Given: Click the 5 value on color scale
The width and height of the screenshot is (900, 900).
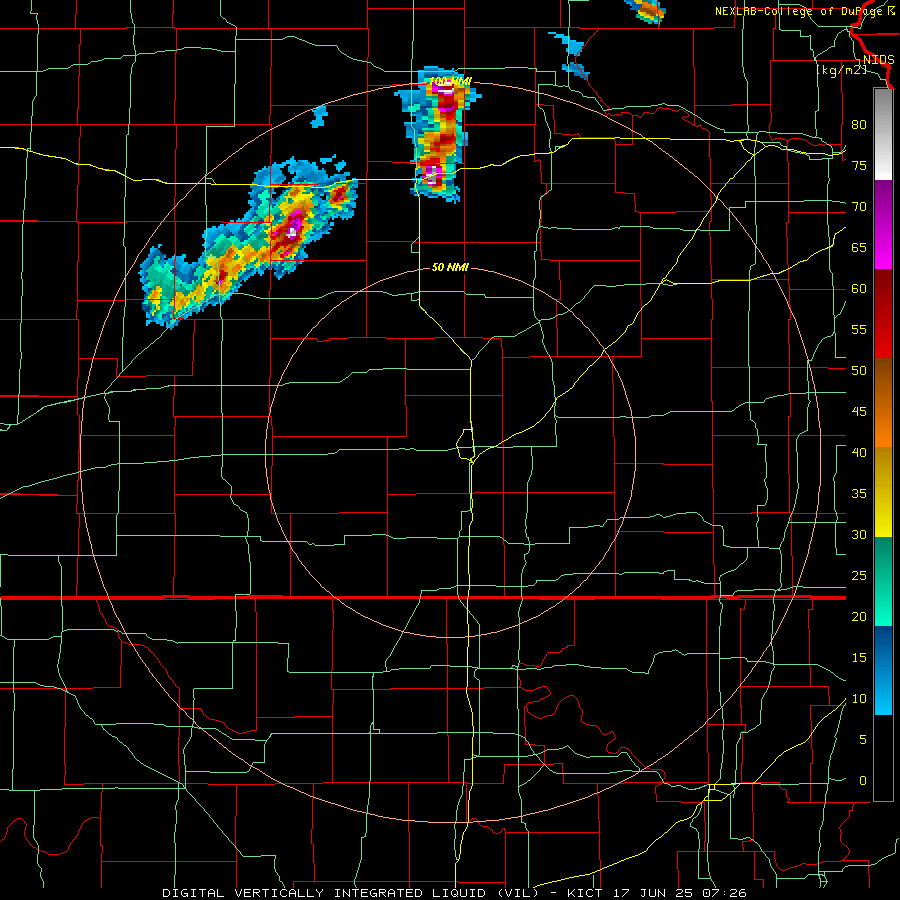Looking at the screenshot, I should pos(863,739).
